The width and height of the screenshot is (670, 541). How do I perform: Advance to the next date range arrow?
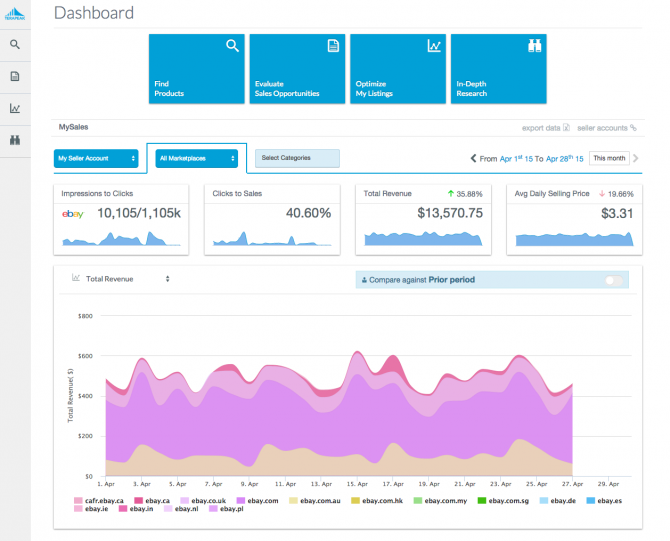636,158
